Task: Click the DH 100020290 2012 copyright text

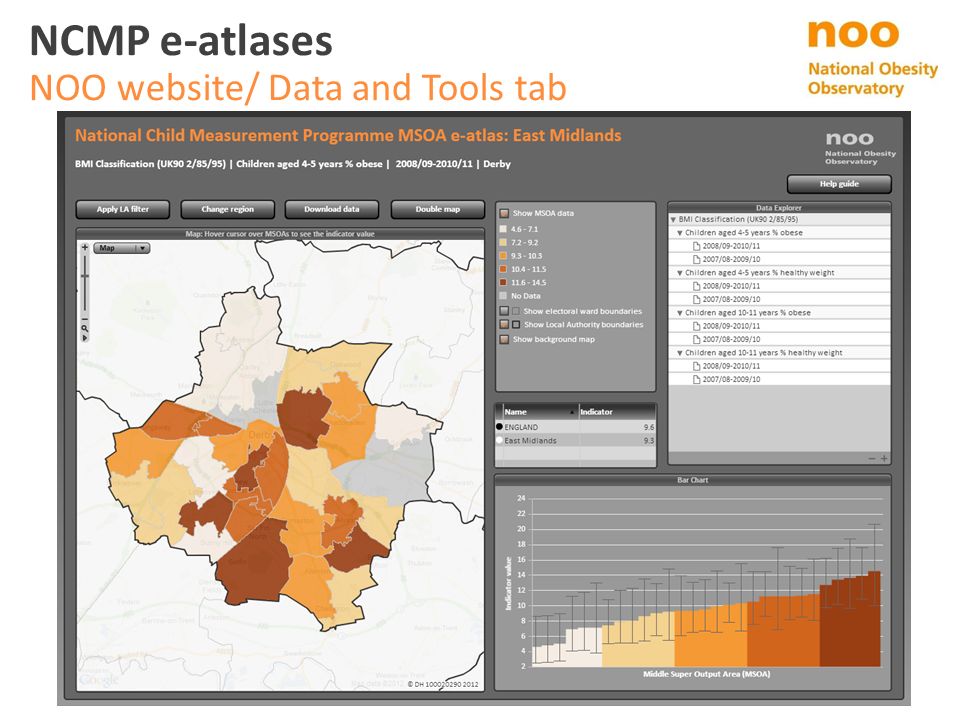Action: click(x=443, y=684)
